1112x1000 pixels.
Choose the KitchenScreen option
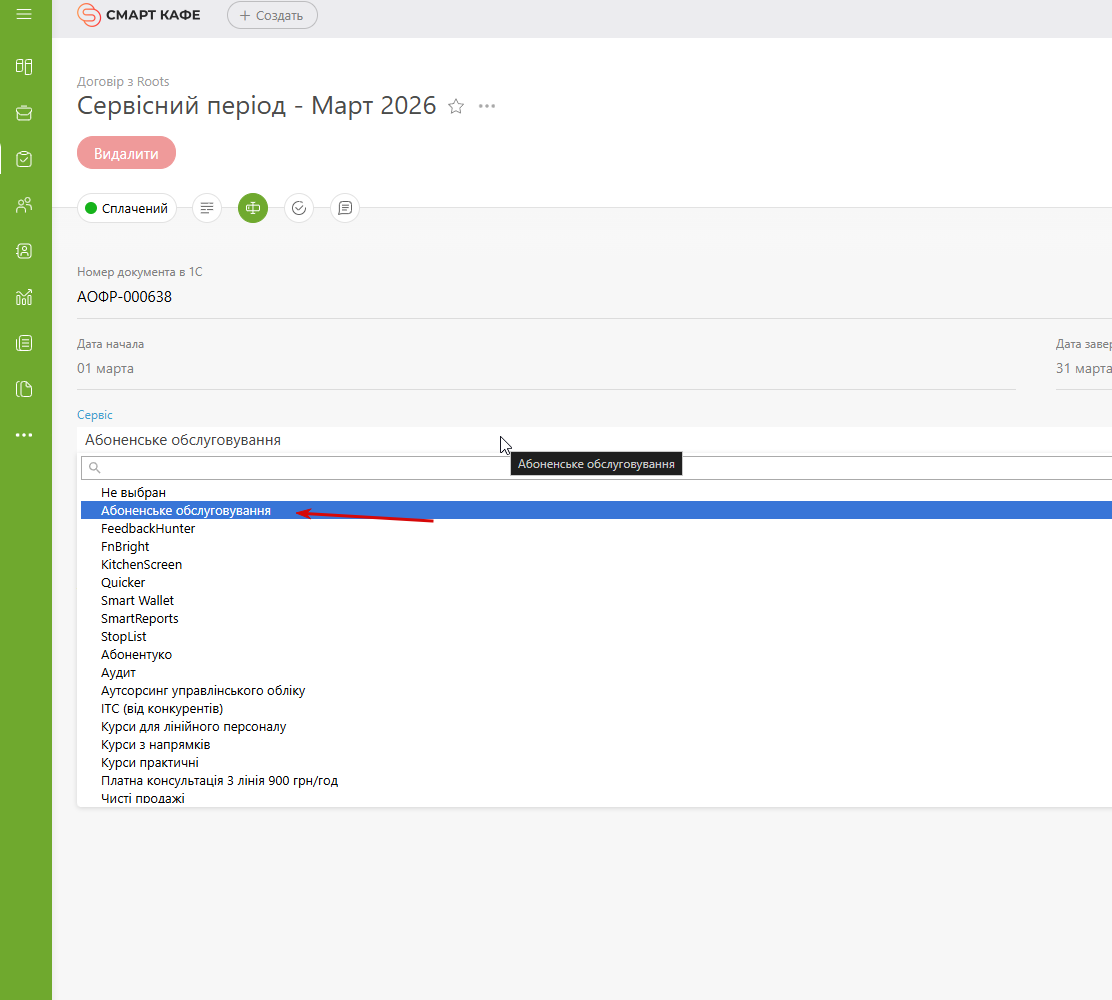click(x=596, y=565)
